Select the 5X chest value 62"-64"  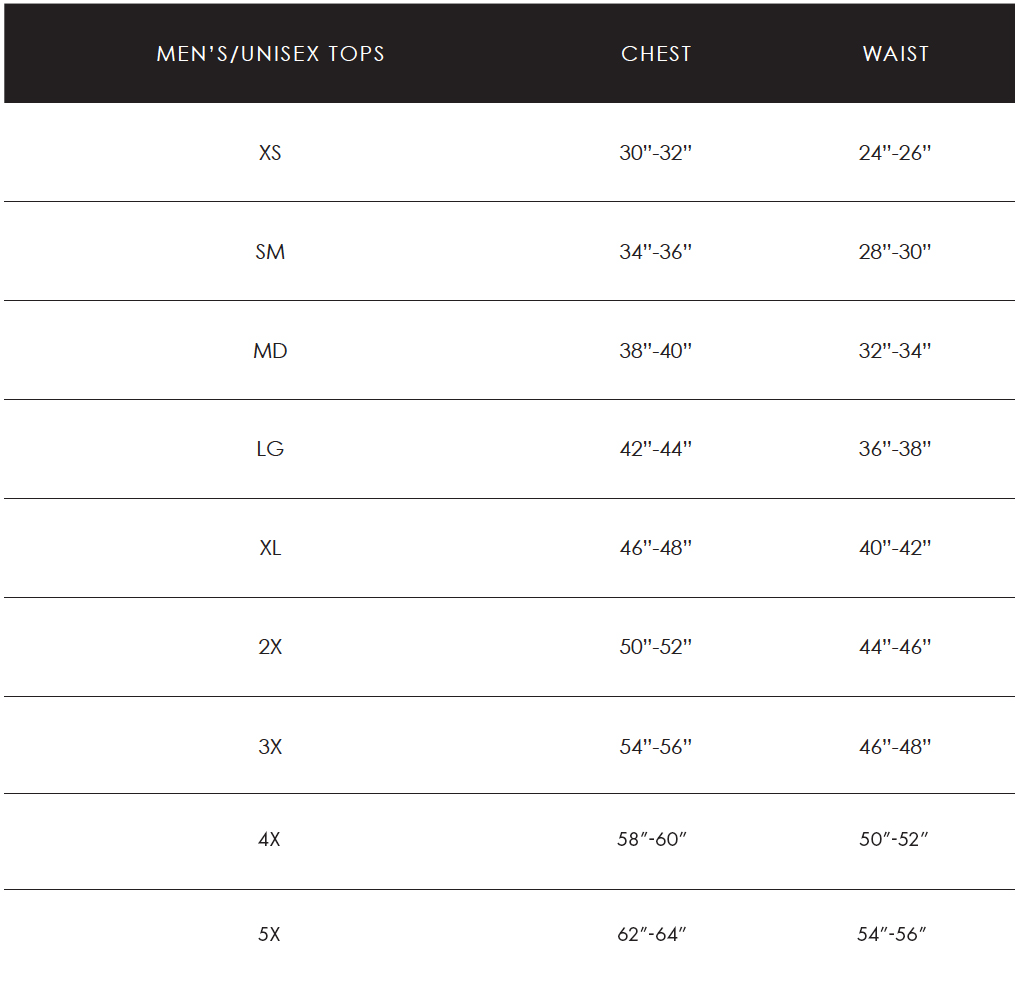pos(652,935)
